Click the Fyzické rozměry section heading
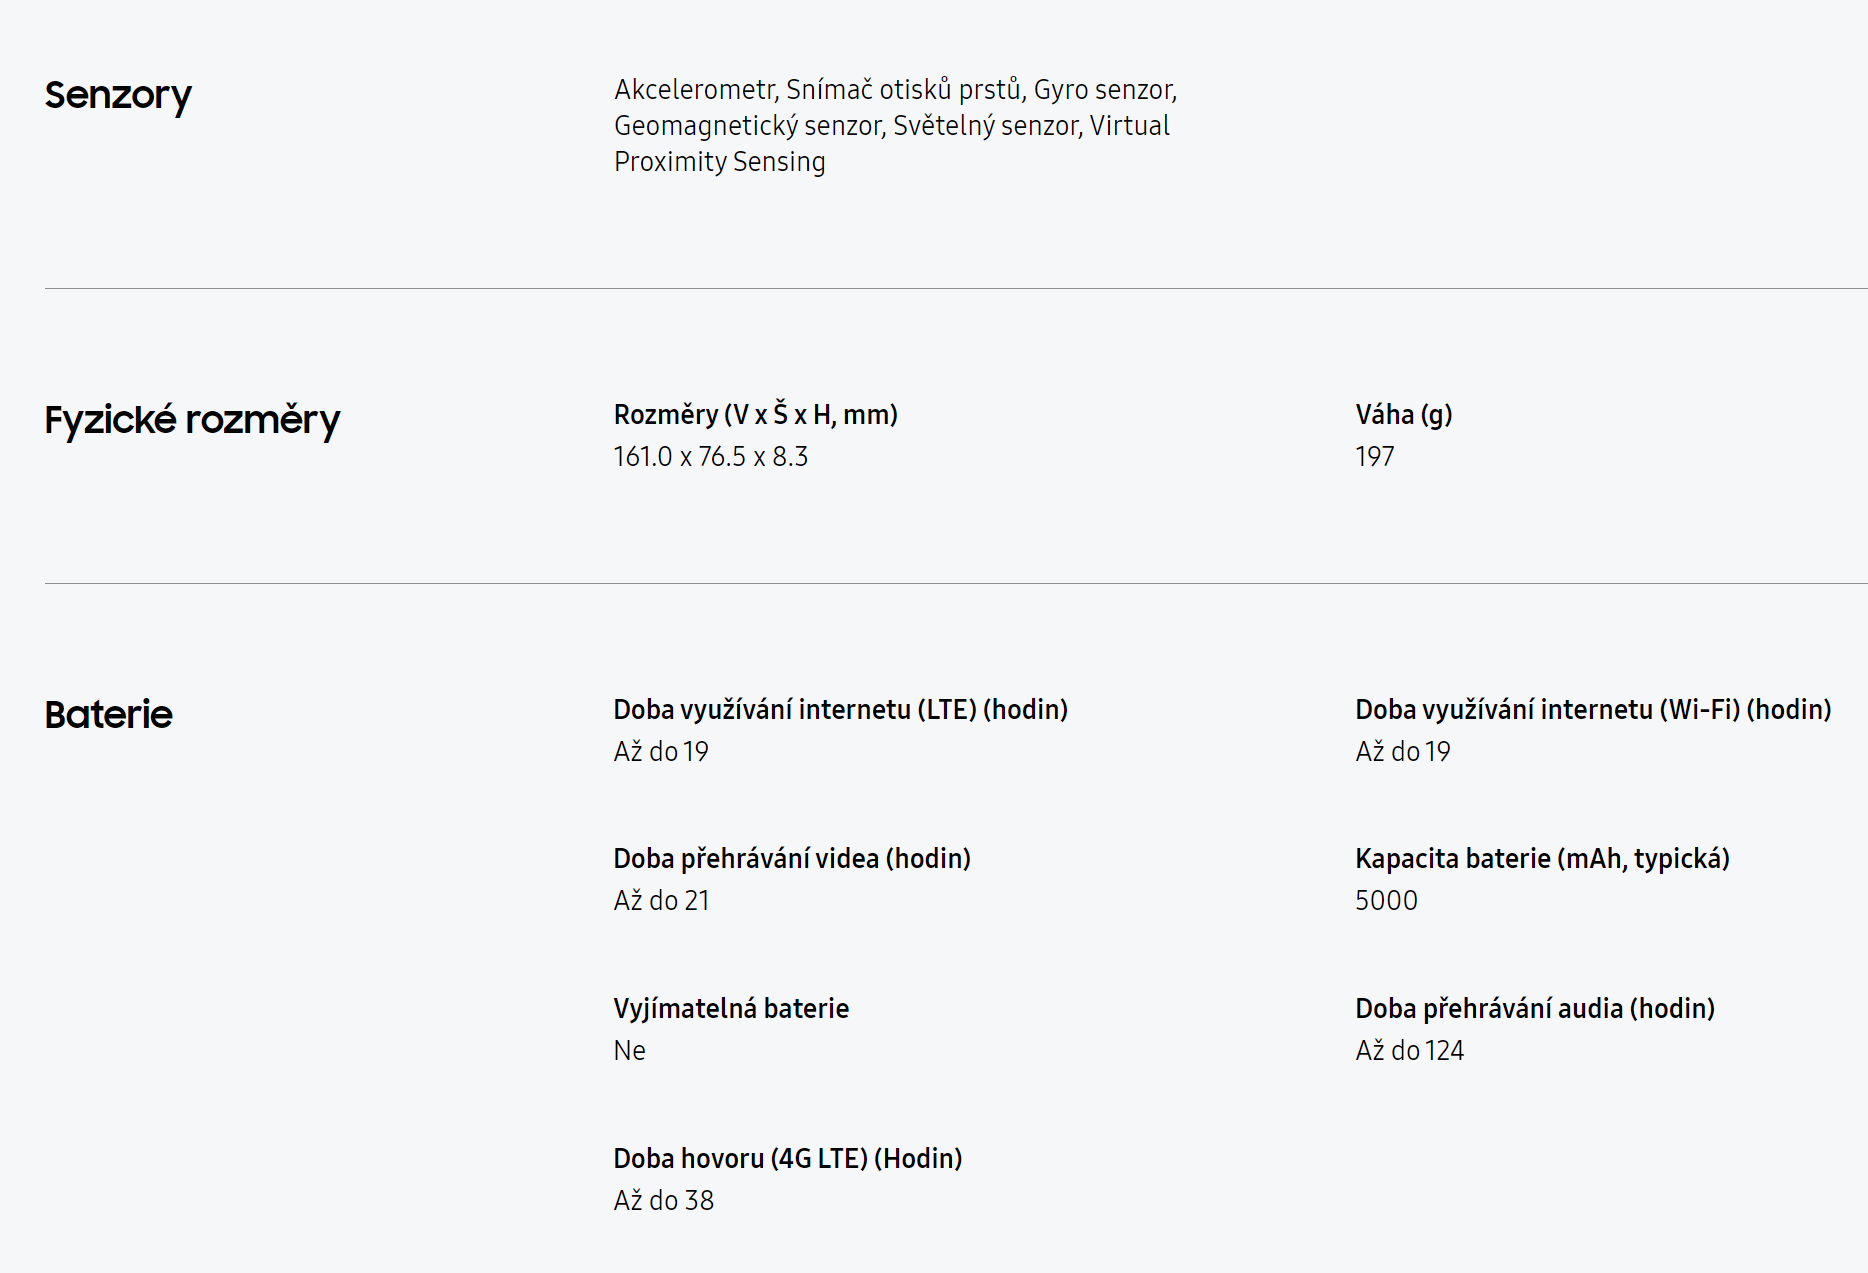Screen dimensions: 1868x1273 [192, 420]
